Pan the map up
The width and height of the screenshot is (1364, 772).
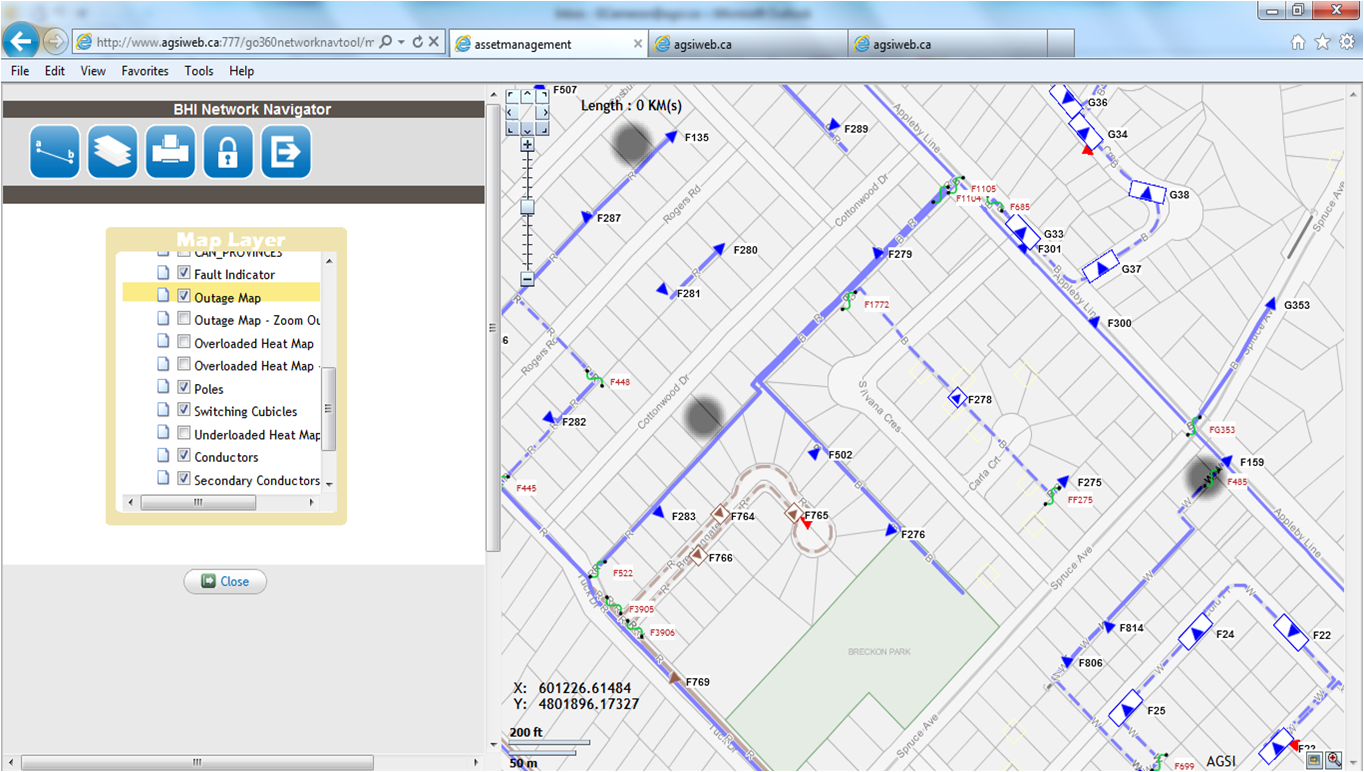pos(527,96)
